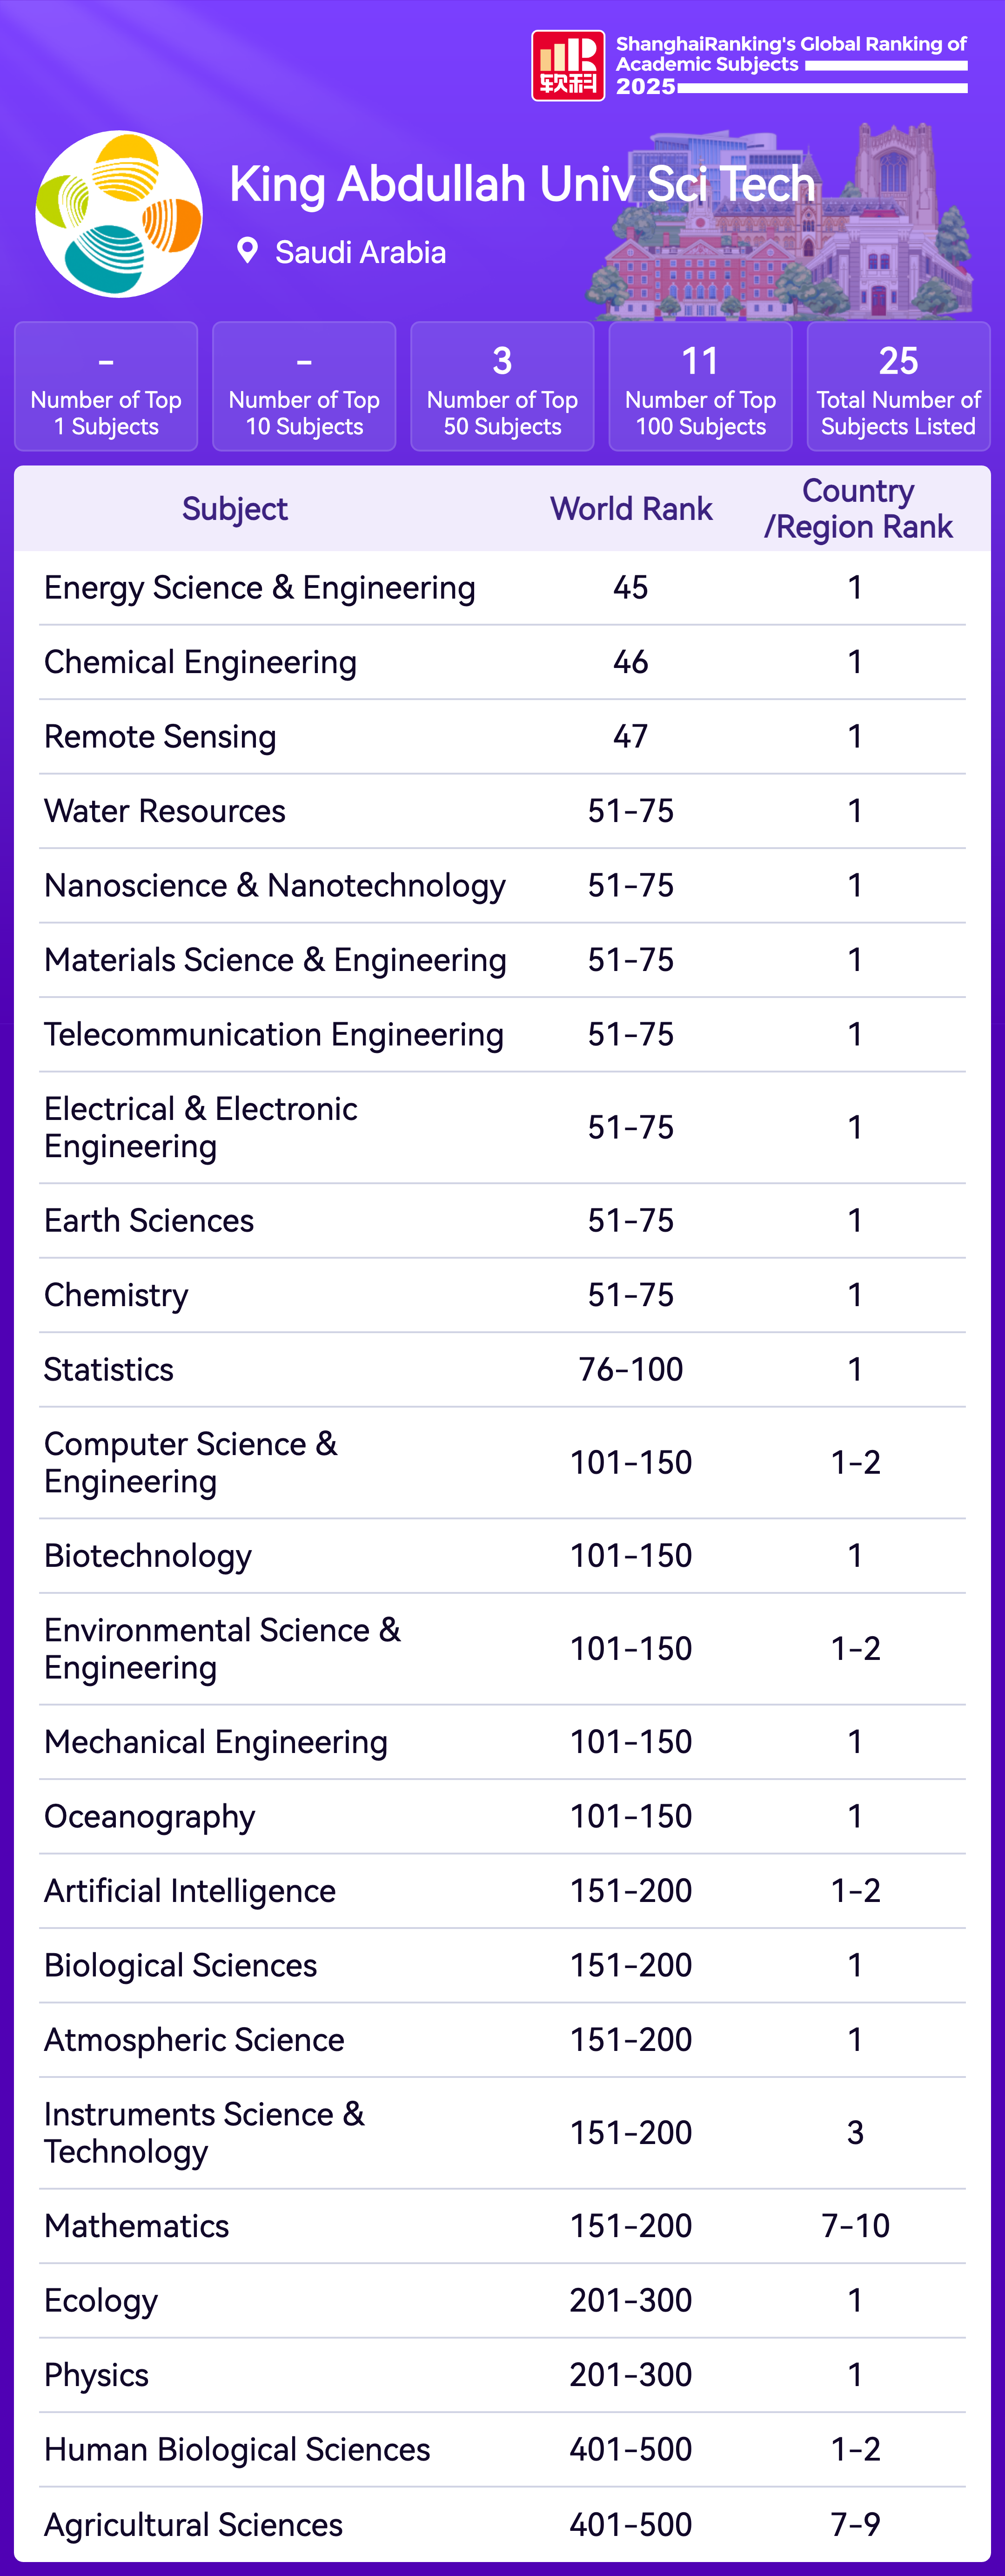
Task: Click the ShanghaiRanking red logo icon
Action: 567,66
